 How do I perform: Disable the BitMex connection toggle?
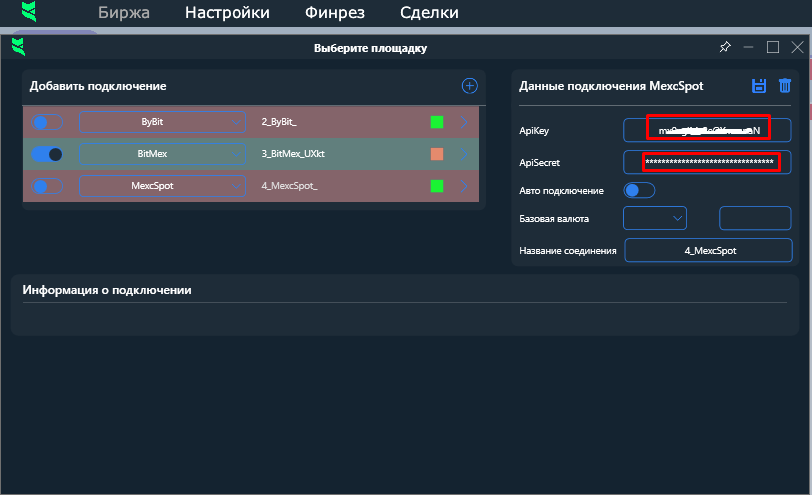[47, 154]
